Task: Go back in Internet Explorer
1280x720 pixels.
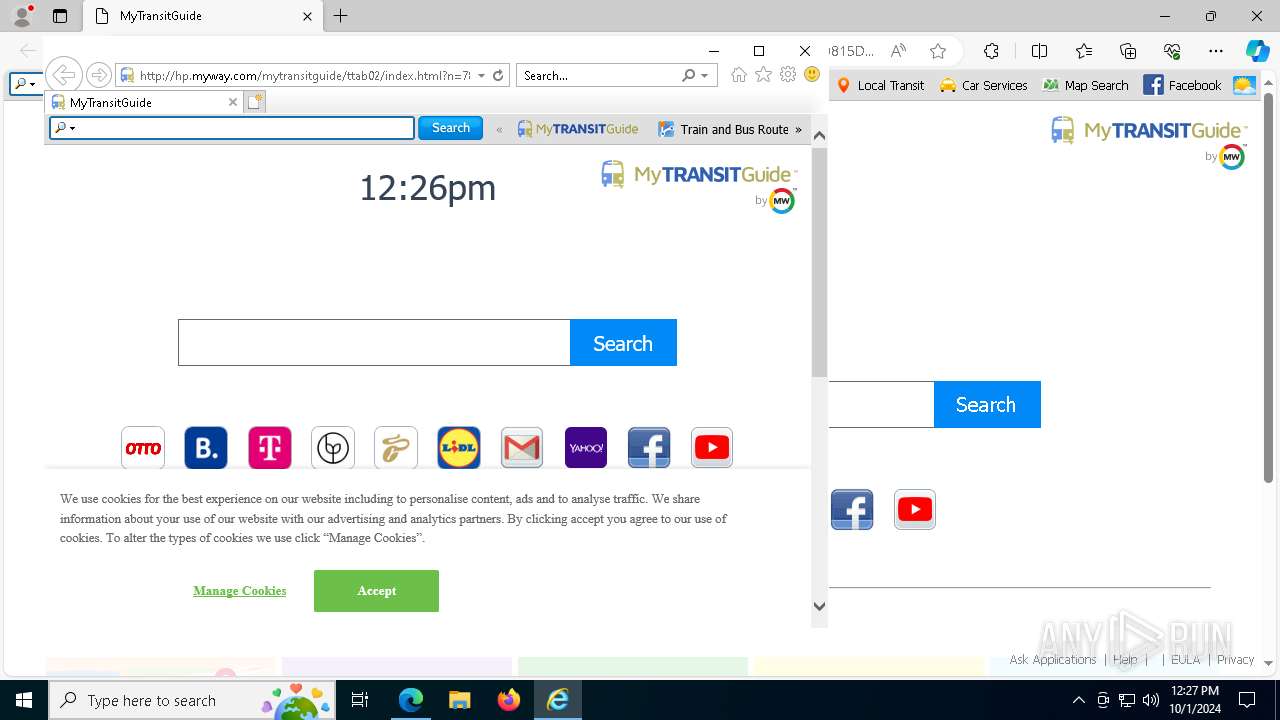Action: pyautogui.click(x=64, y=75)
